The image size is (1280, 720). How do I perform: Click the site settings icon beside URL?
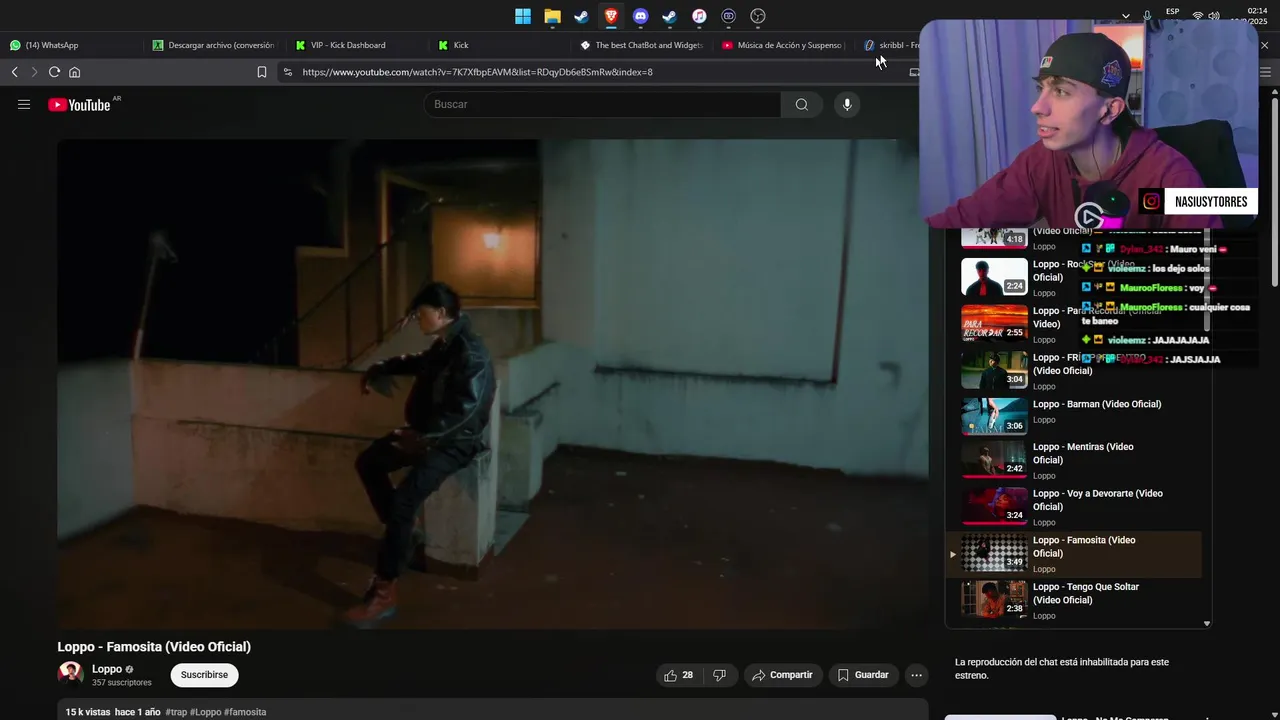point(288,72)
